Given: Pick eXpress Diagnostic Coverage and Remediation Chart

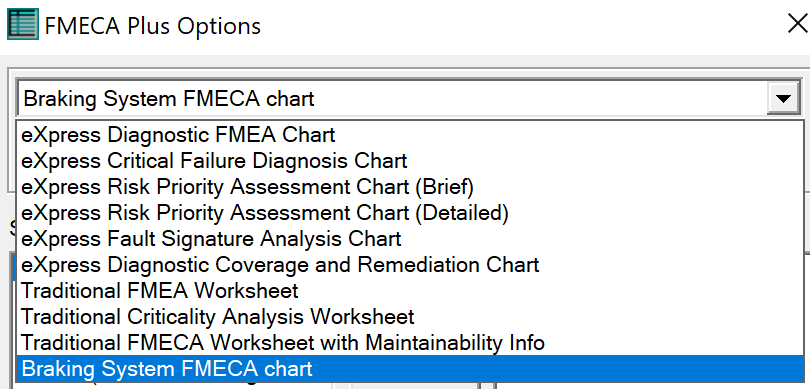Looking at the screenshot, I should (410, 264).
